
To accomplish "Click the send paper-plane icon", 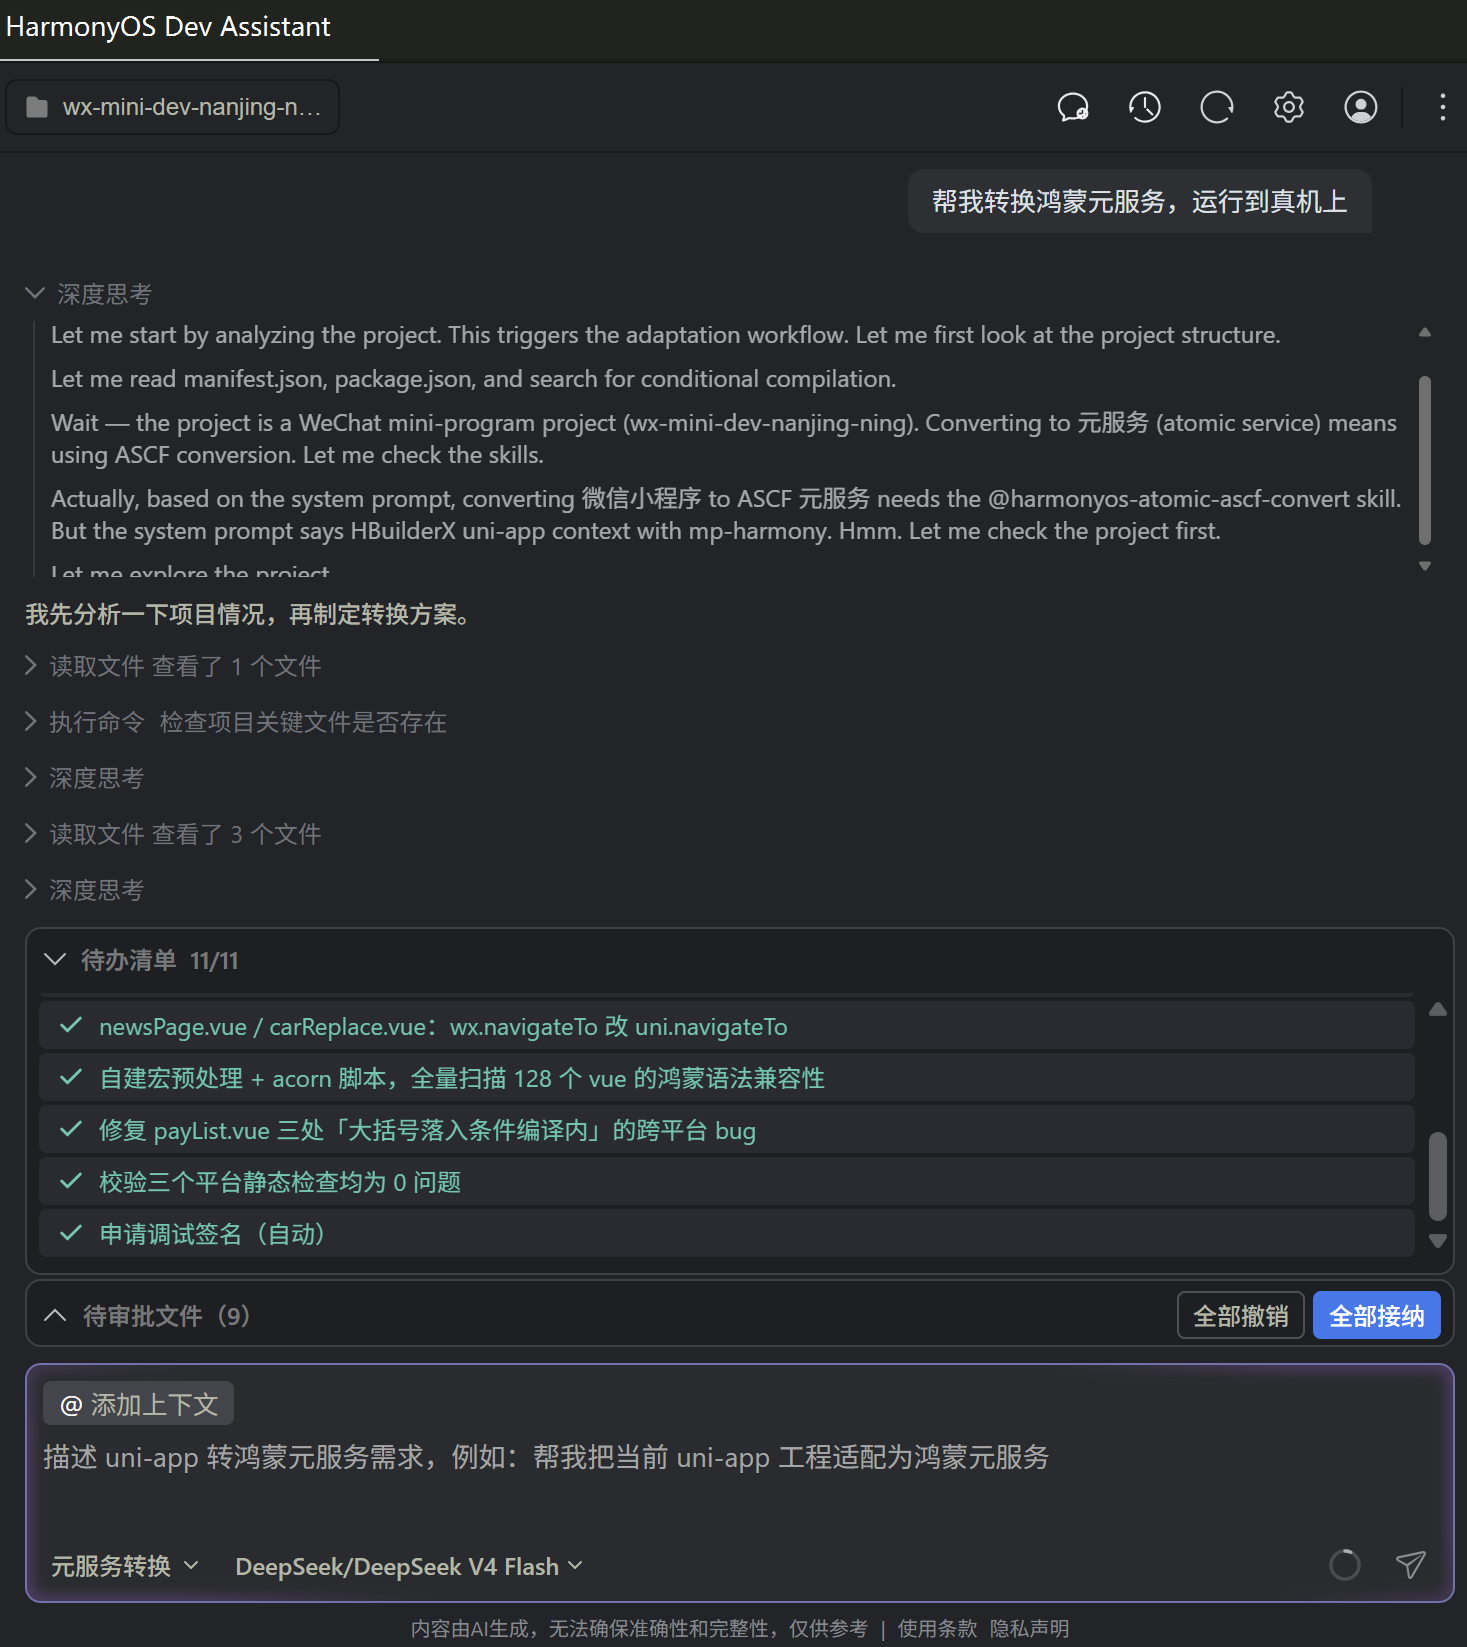I will click(1410, 1564).
